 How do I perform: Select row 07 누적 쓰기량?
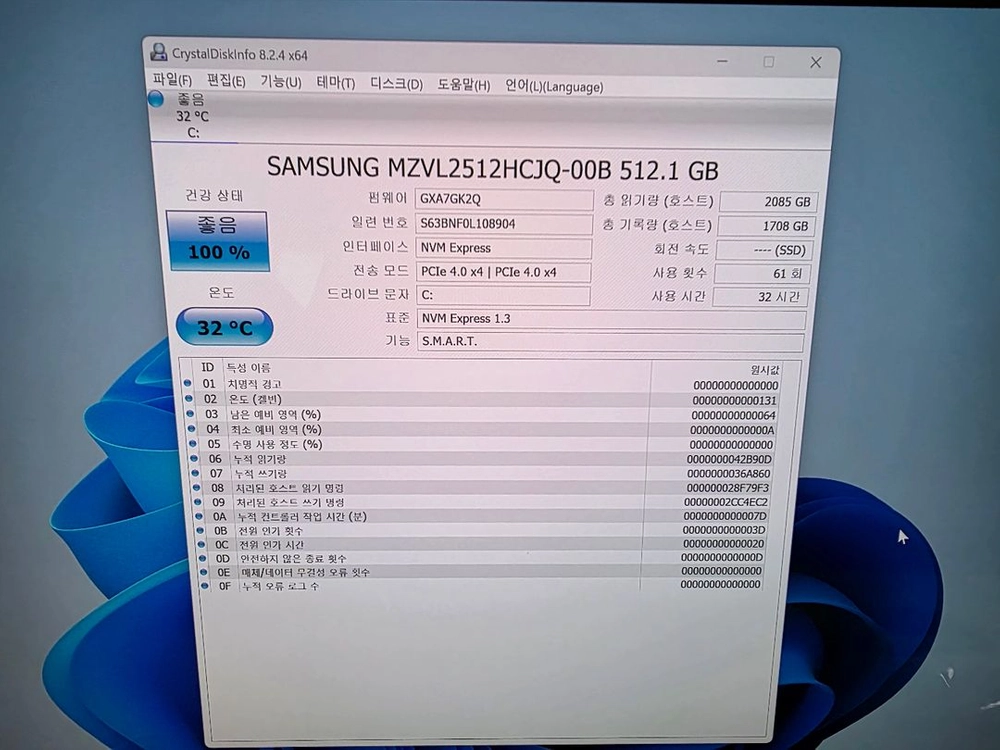(x=483, y=473)
